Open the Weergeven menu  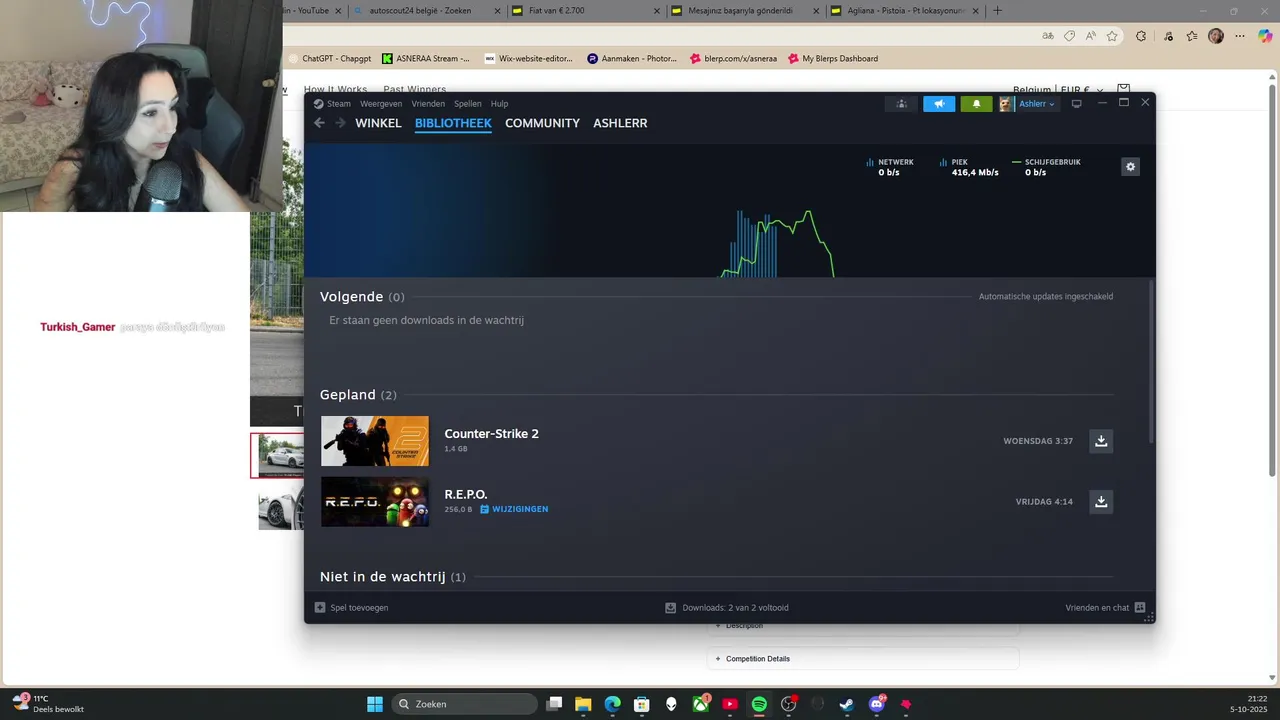381,104
